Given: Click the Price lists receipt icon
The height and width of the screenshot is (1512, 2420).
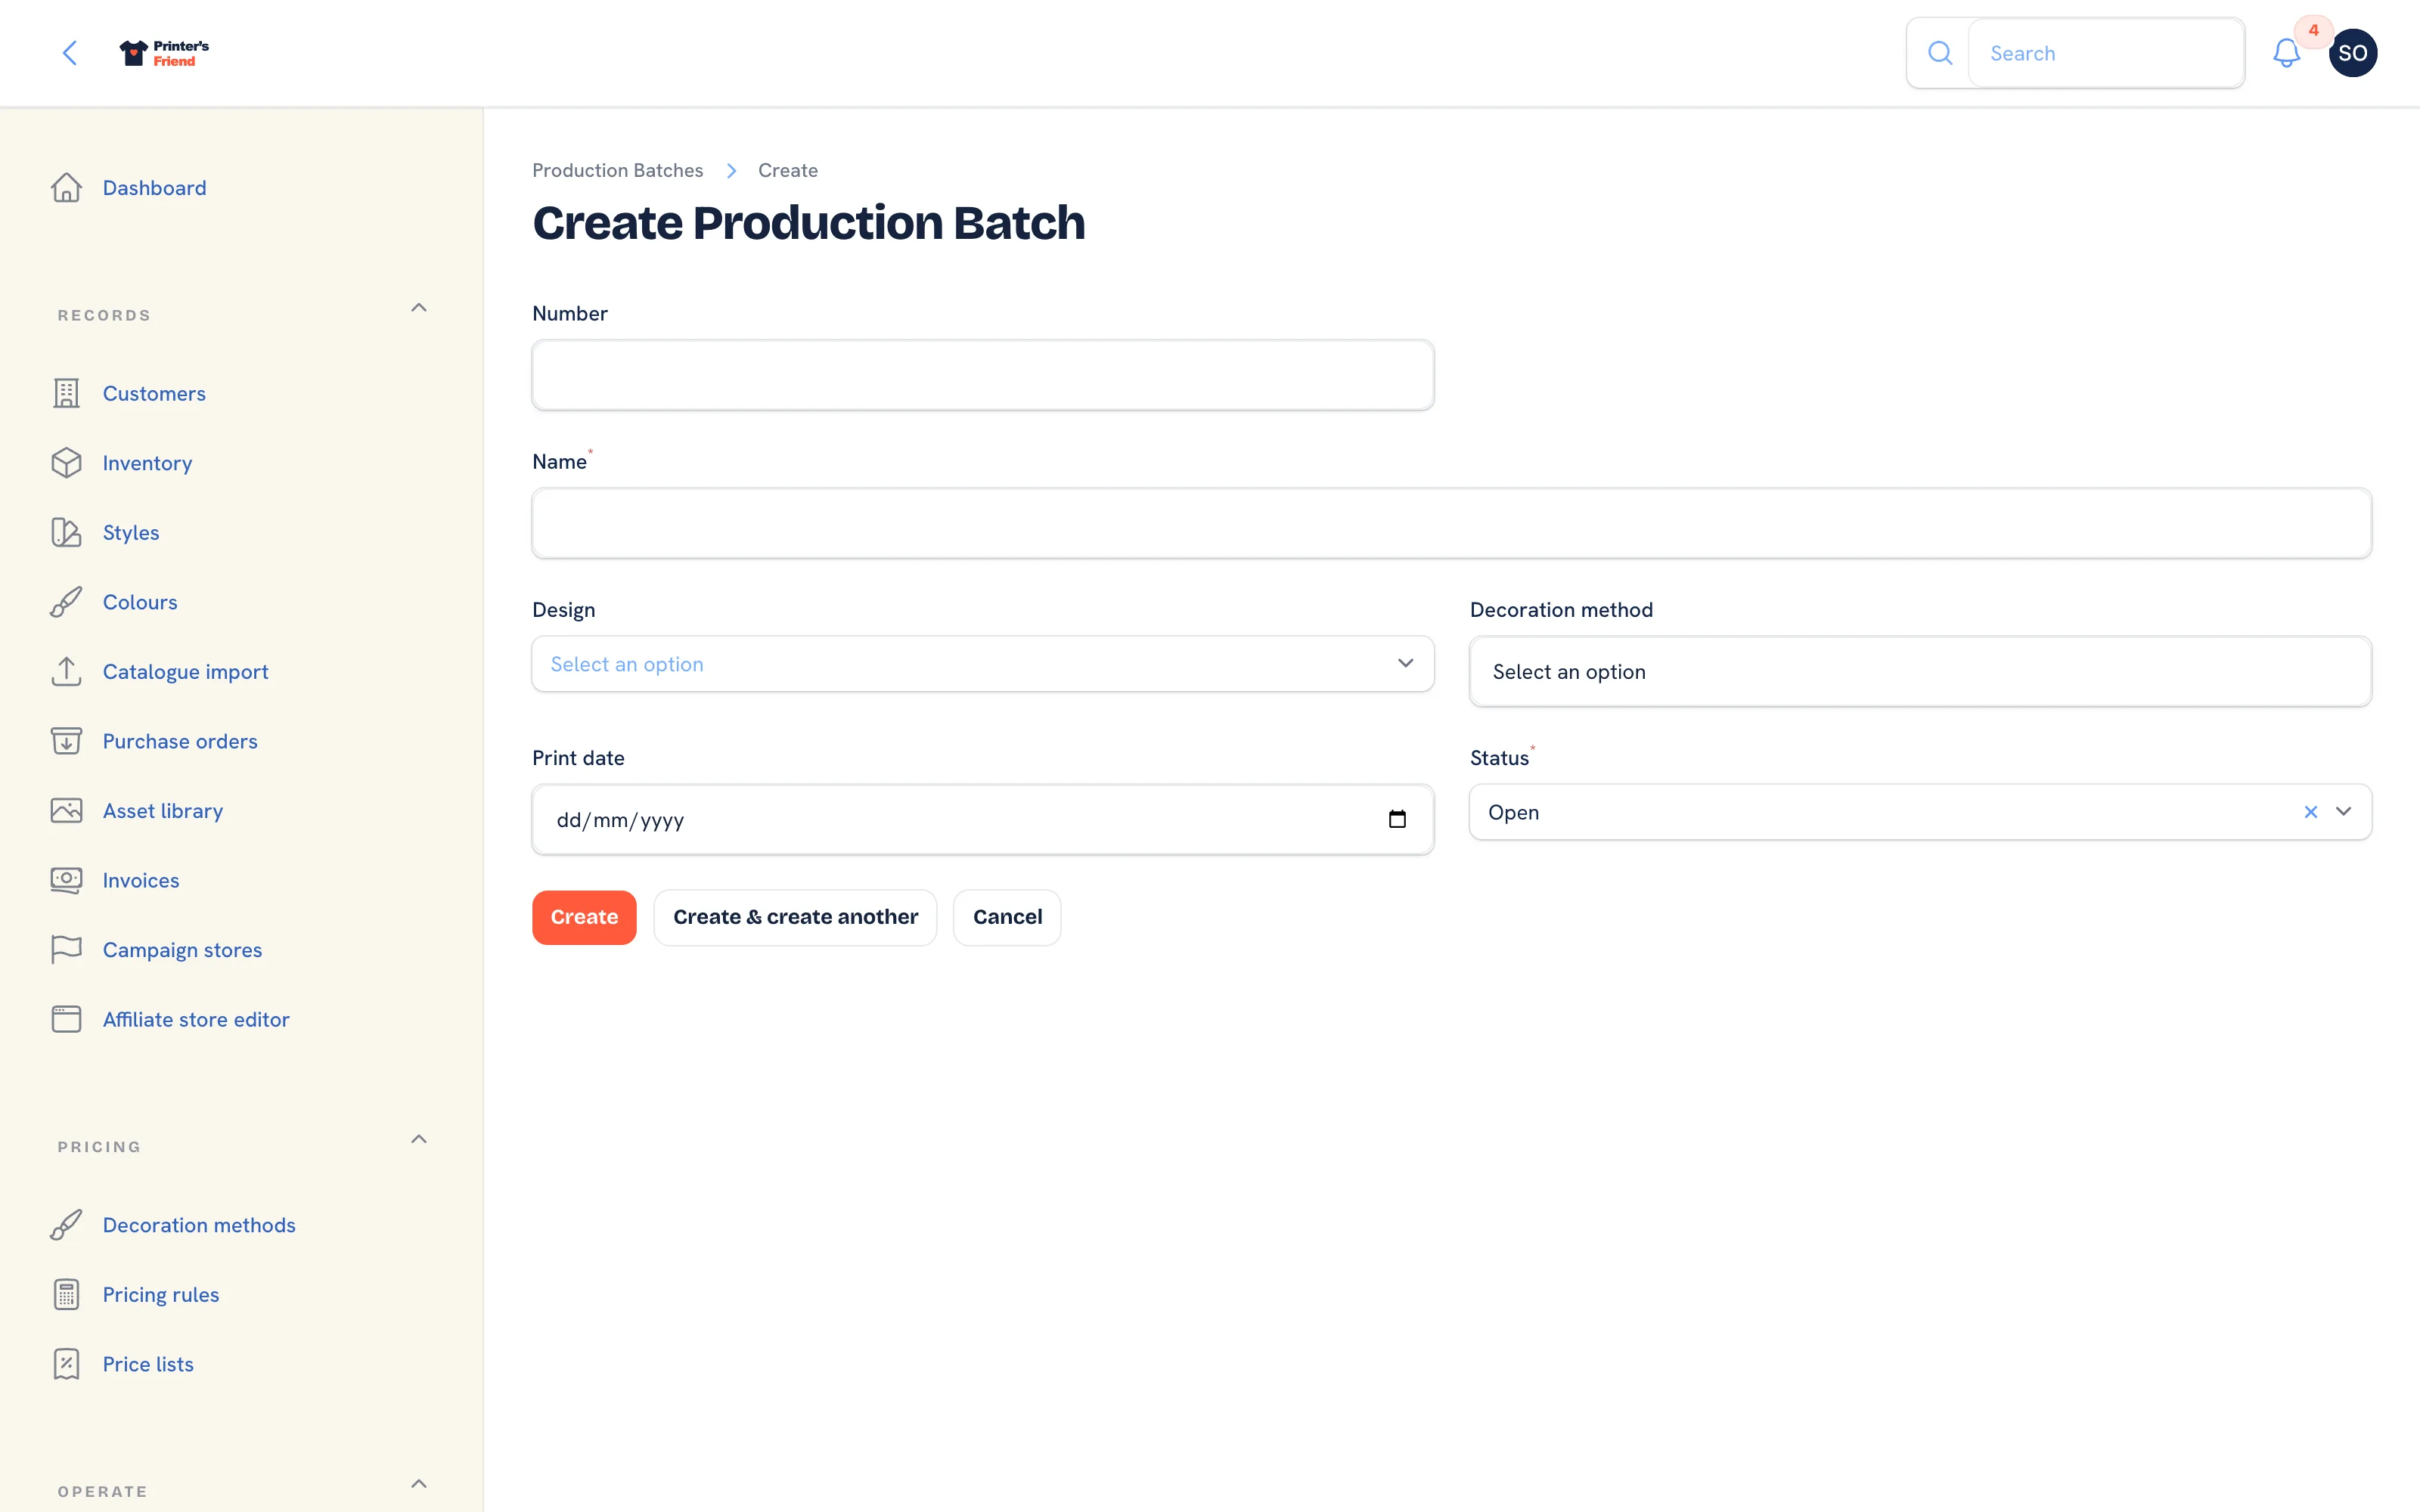Looking at the screenshot, I should [66, 1364].
